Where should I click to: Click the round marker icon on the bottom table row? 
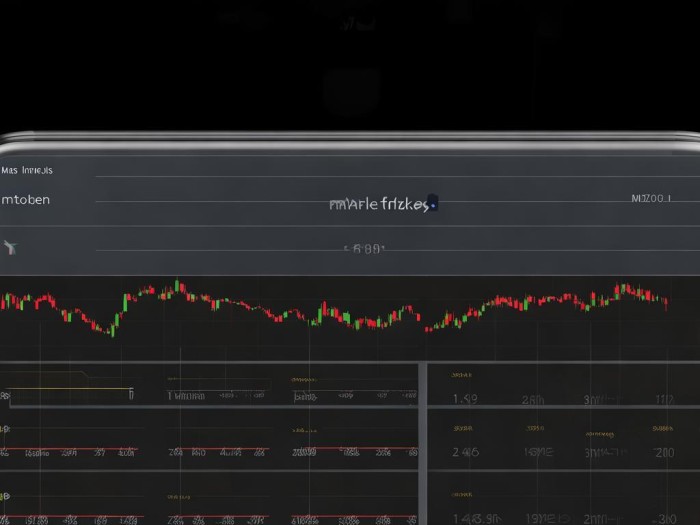(4, 496)
